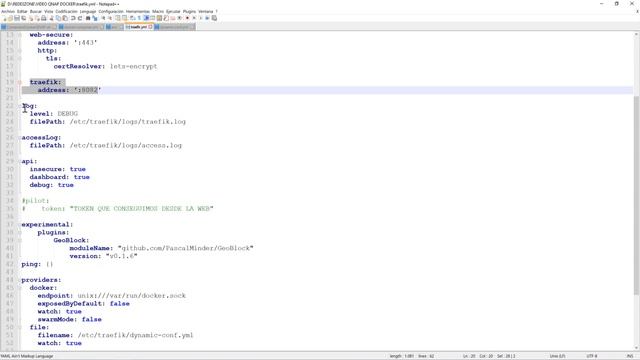Collapse the plugins block fold marker
The height and width of the screenshot is (360, 640).
pyautogui.click(x=19, y=232)
